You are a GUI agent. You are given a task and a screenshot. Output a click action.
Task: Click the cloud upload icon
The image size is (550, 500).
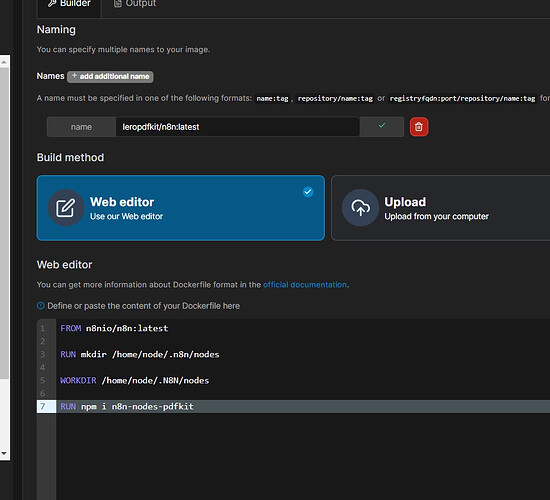tap(360, 208)
